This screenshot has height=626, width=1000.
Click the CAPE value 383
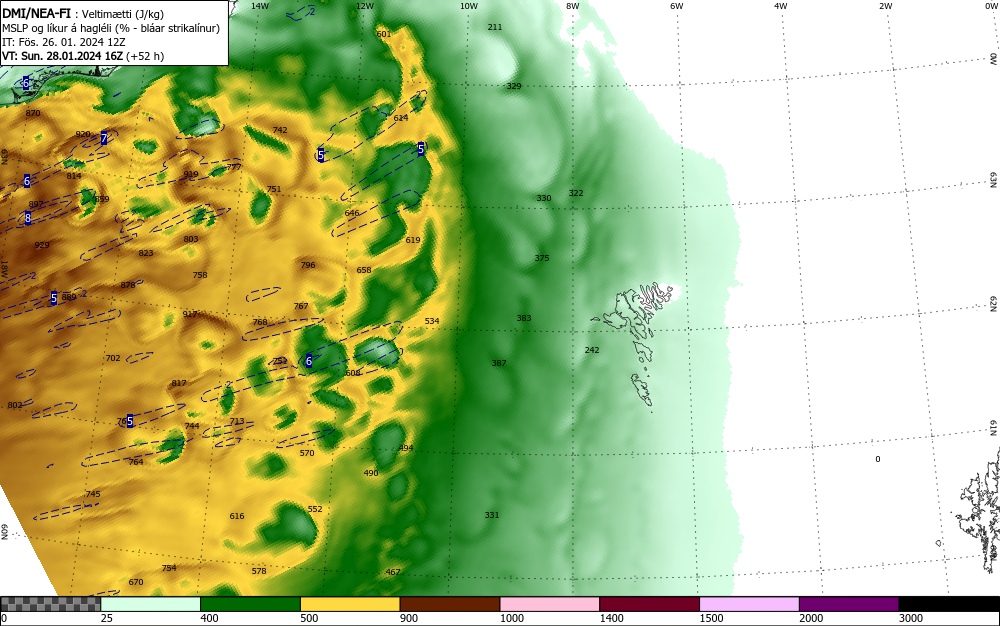click(524, 318)
